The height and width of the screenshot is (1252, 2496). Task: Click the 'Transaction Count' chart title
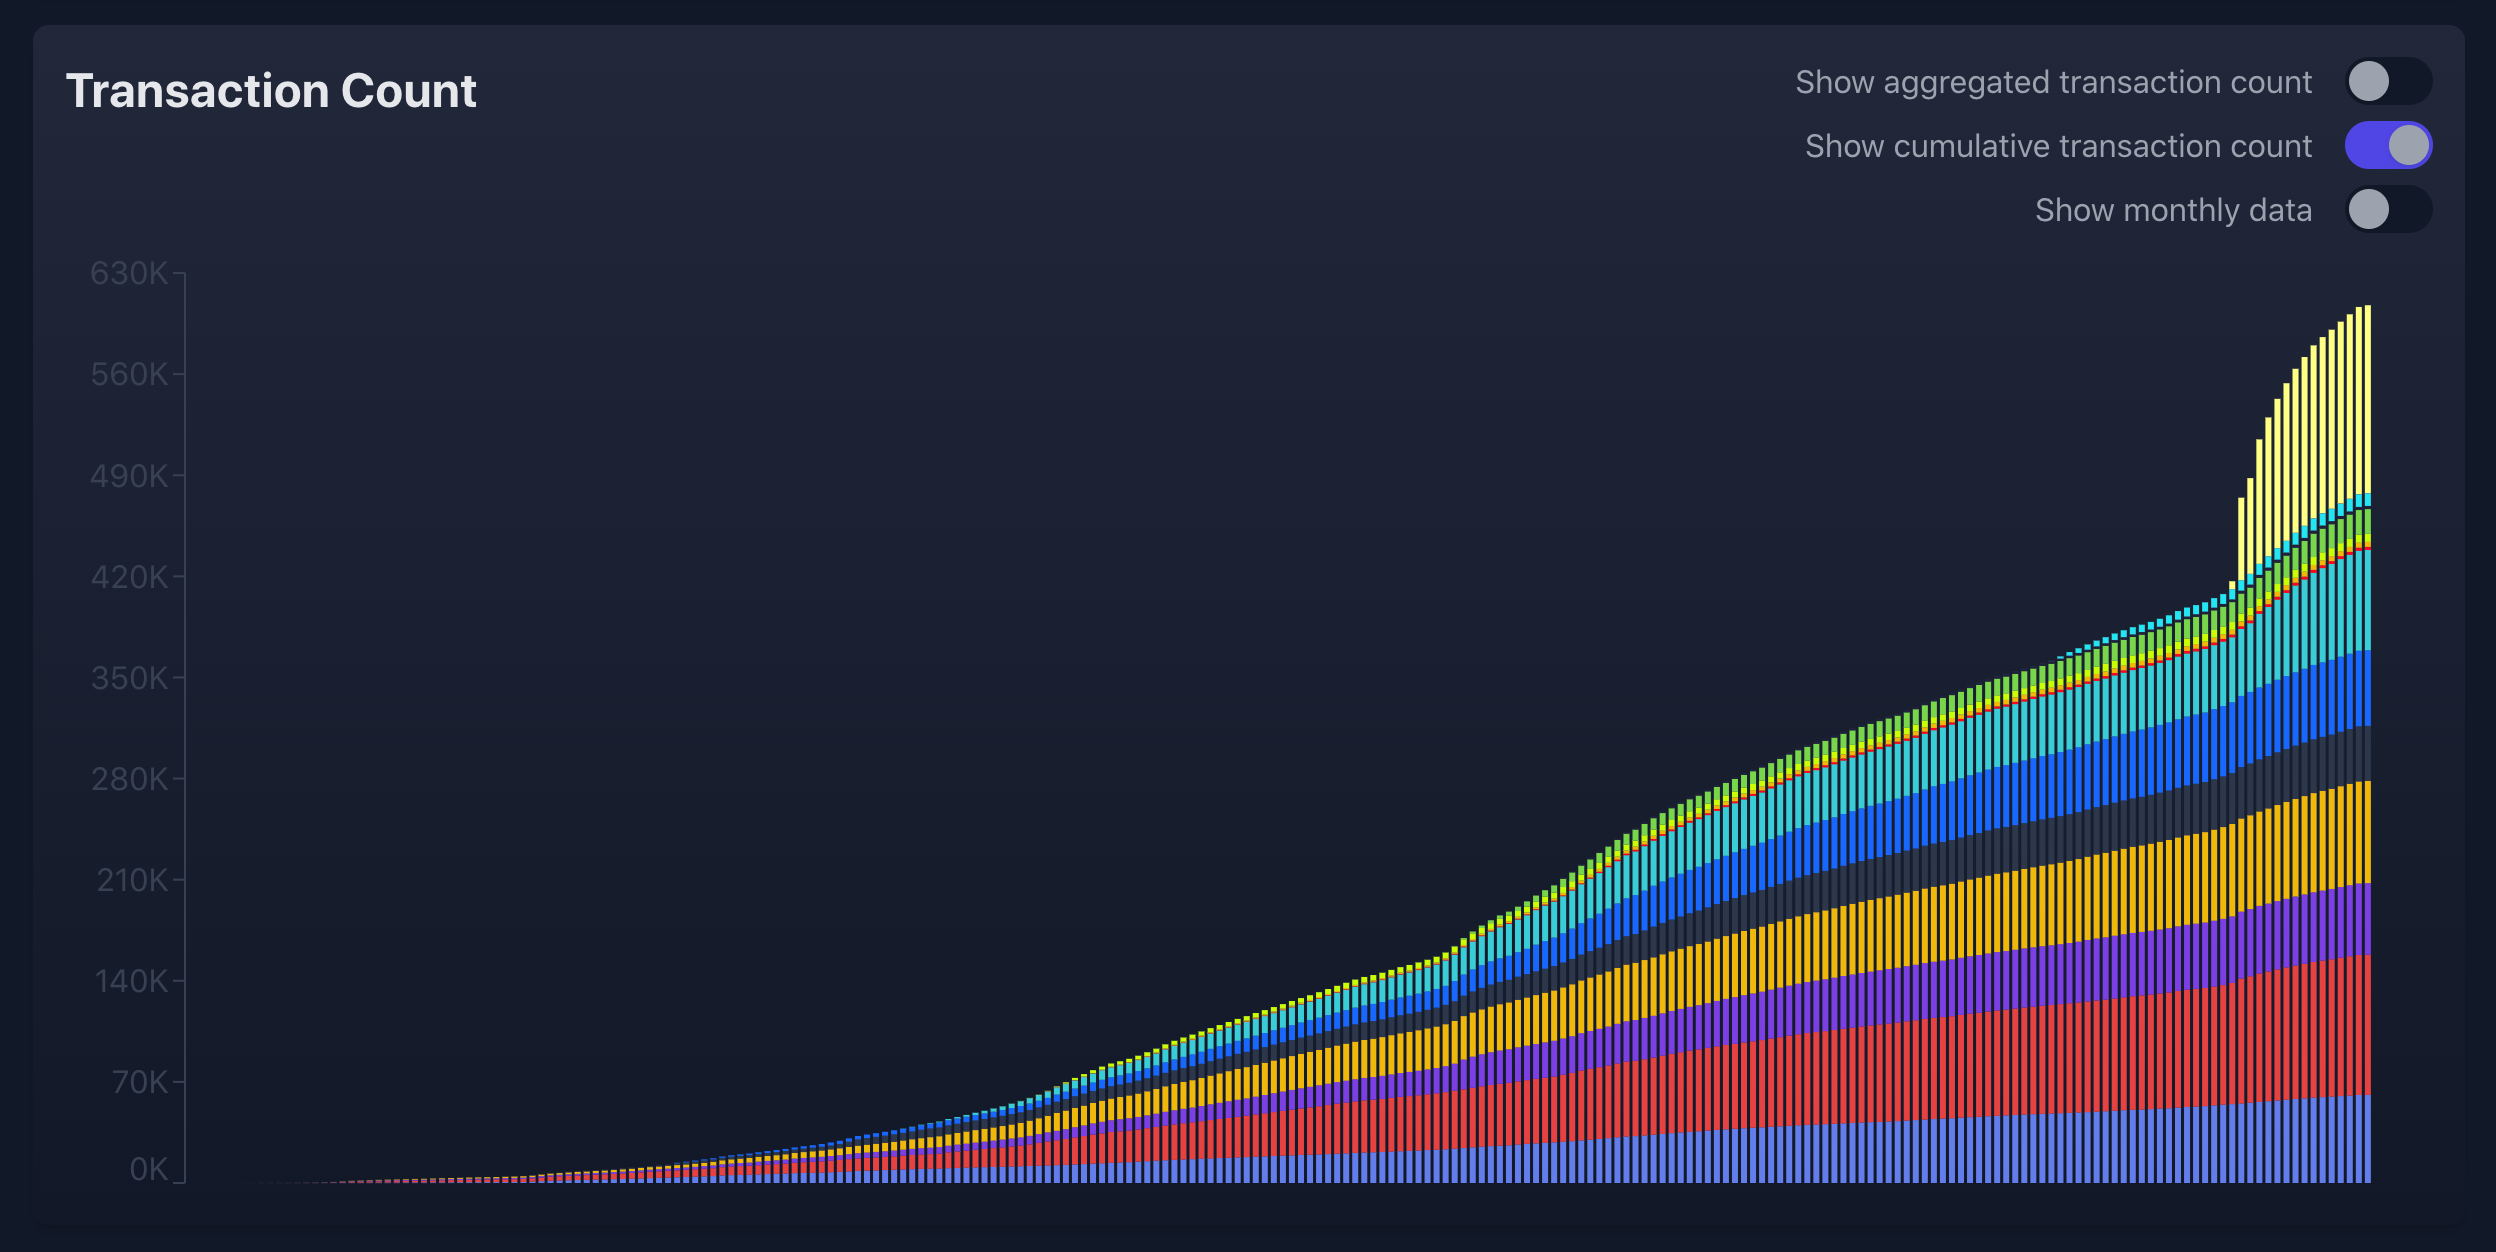coord(271,91)
